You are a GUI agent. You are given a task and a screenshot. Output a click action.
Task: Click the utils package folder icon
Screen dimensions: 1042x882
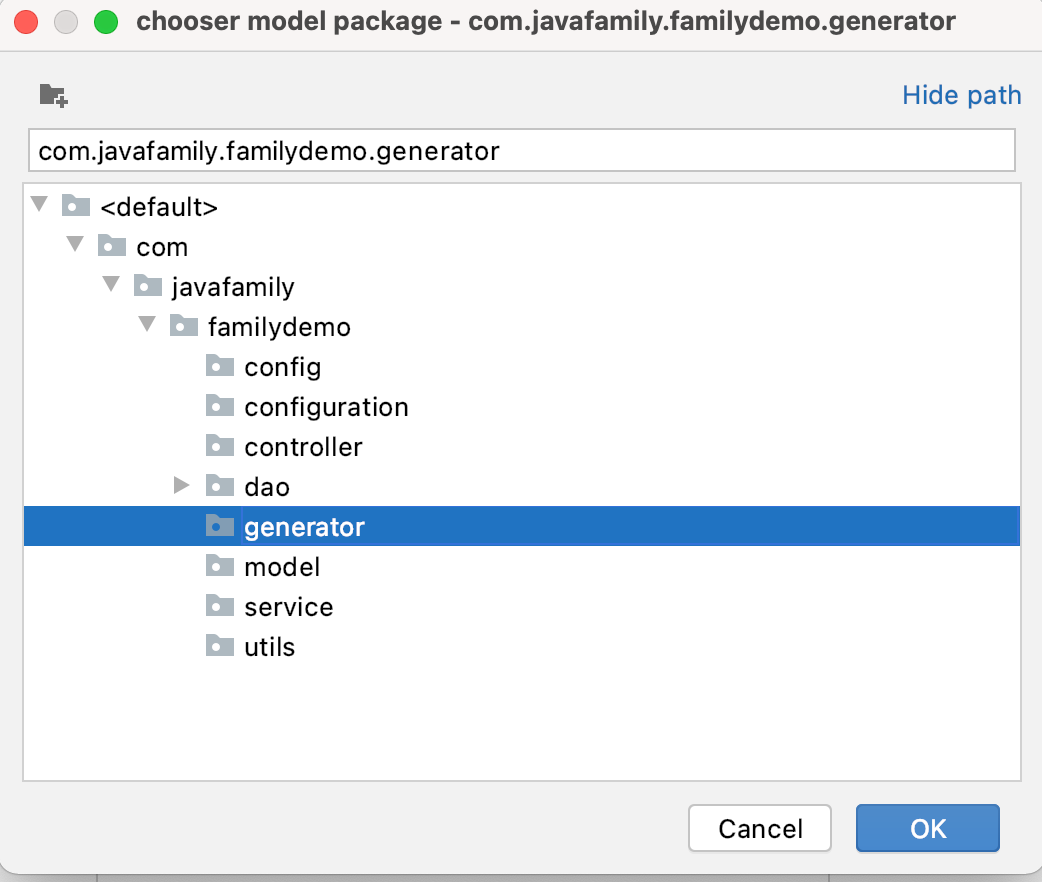point(219,646)
